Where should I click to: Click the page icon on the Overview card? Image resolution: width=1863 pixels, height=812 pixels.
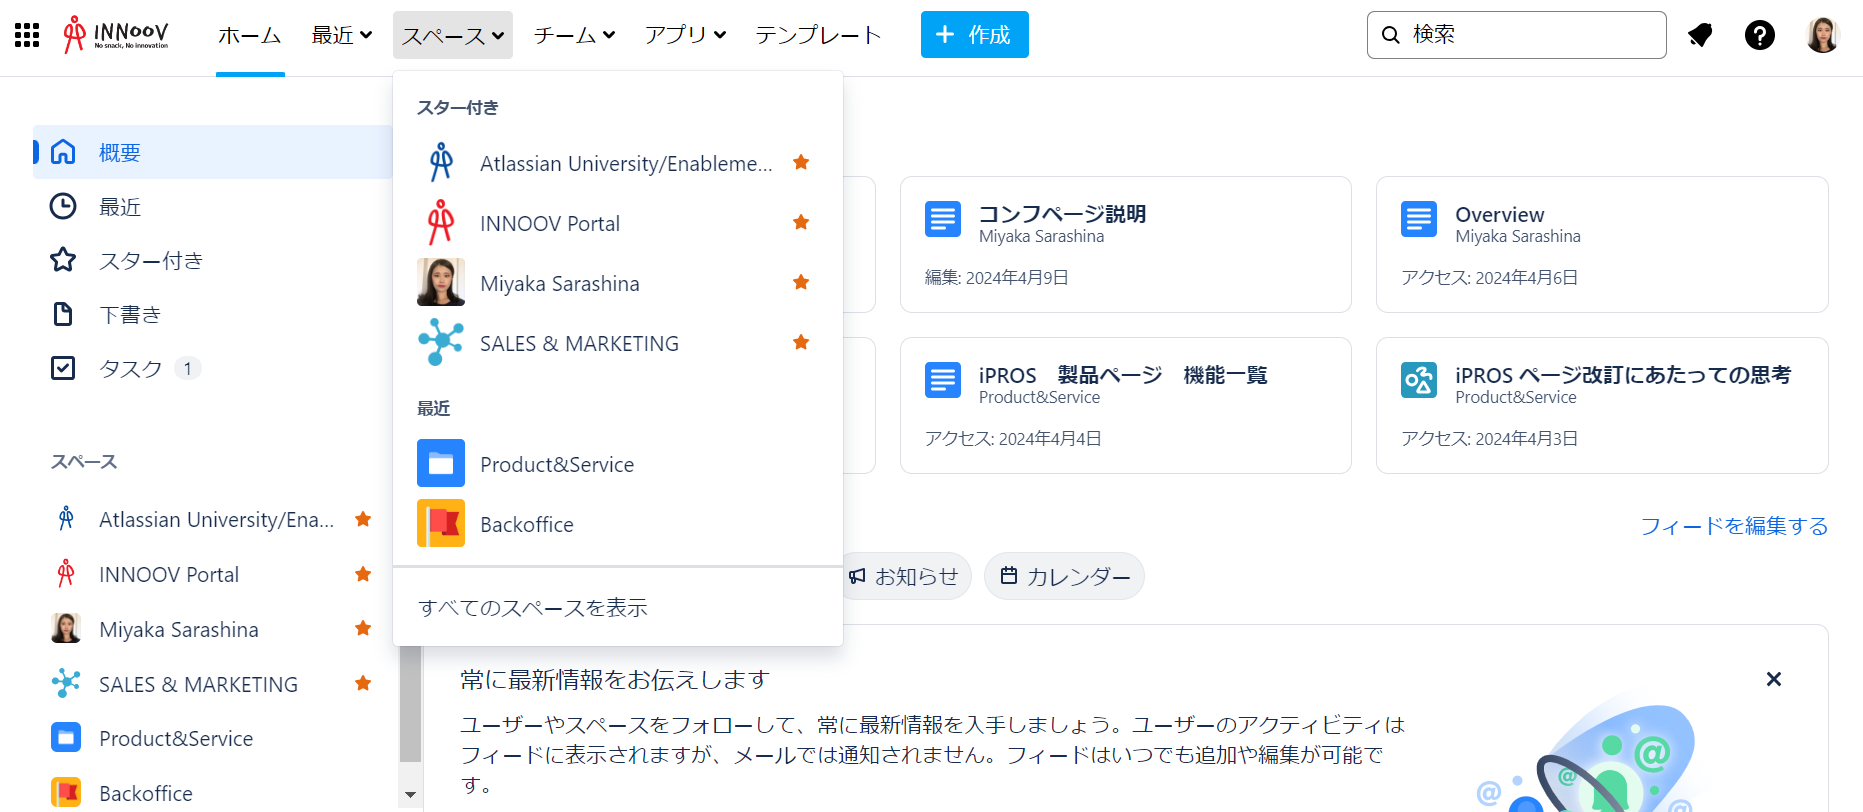(x=1419, y=219)
